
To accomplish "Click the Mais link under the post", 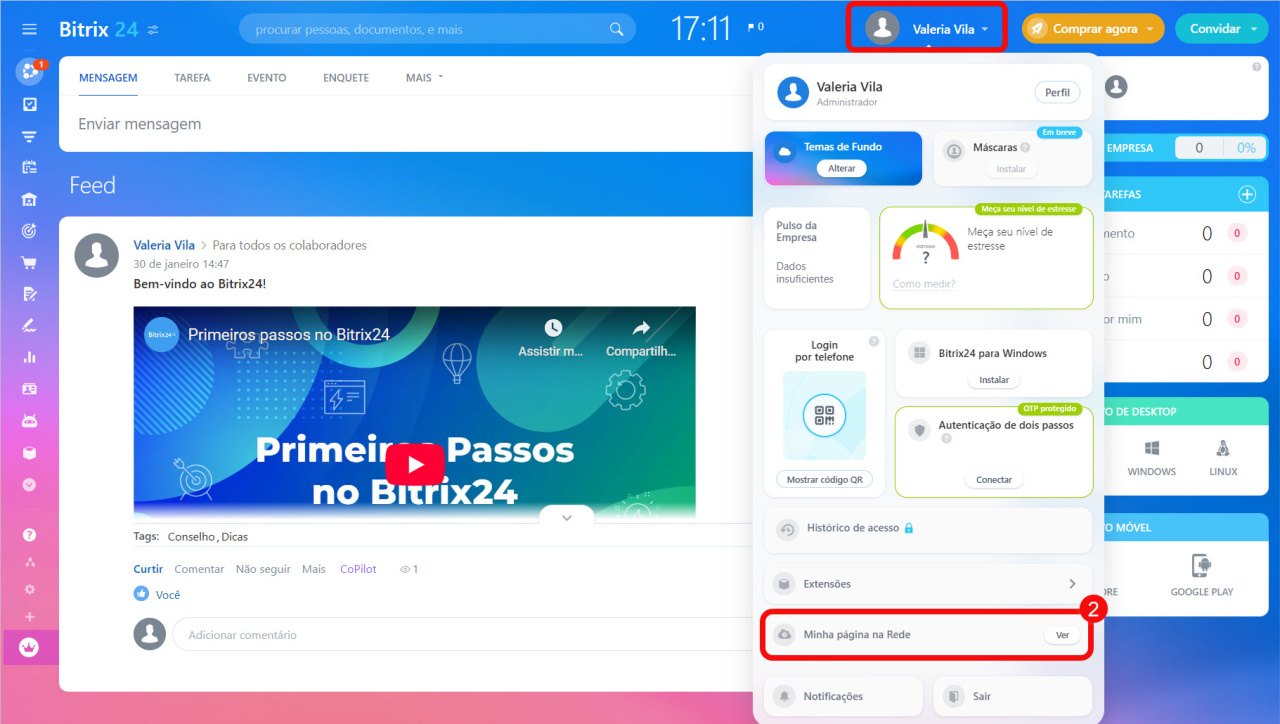I will [x=314, y=569].
